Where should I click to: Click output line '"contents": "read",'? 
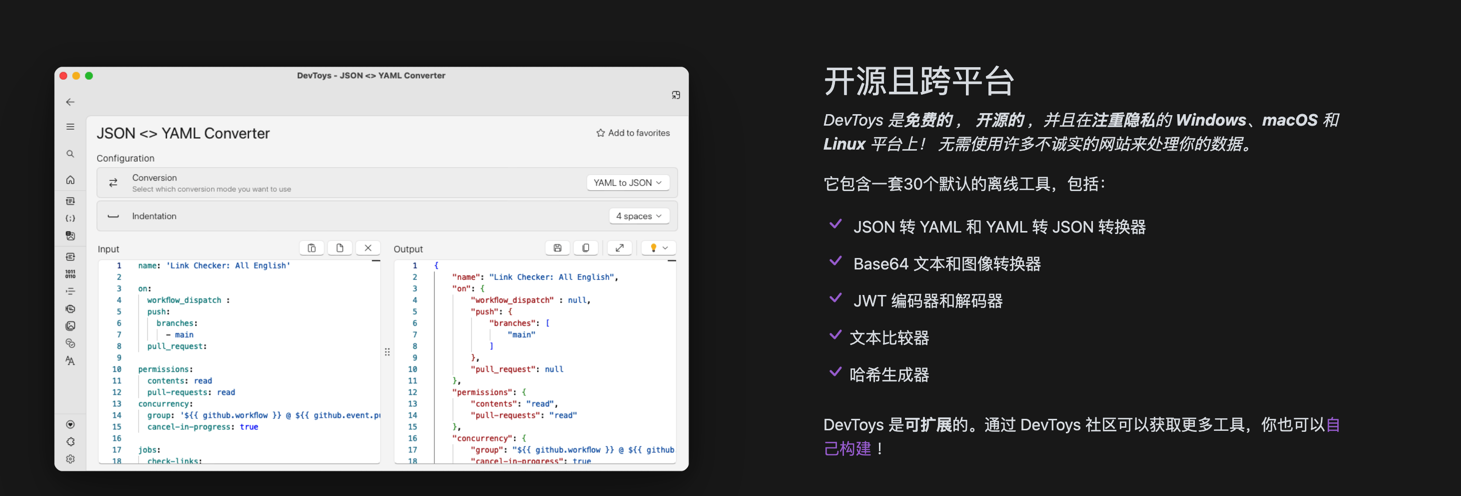click(514, 404)
